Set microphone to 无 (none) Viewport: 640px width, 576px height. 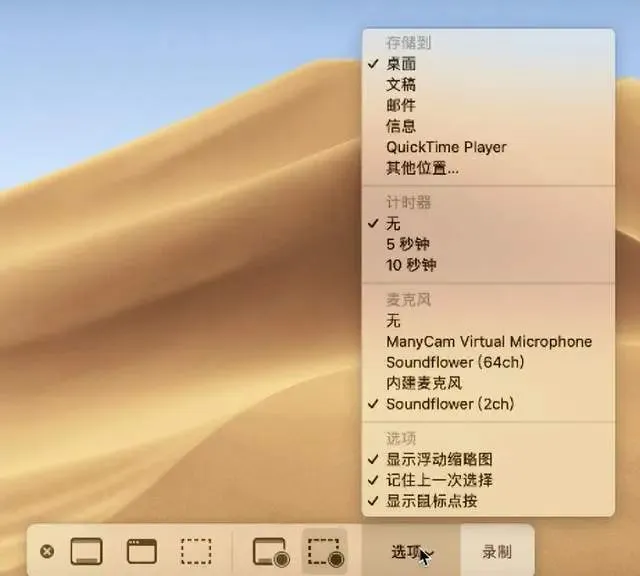pyautogui.click(x=488, y=321)
